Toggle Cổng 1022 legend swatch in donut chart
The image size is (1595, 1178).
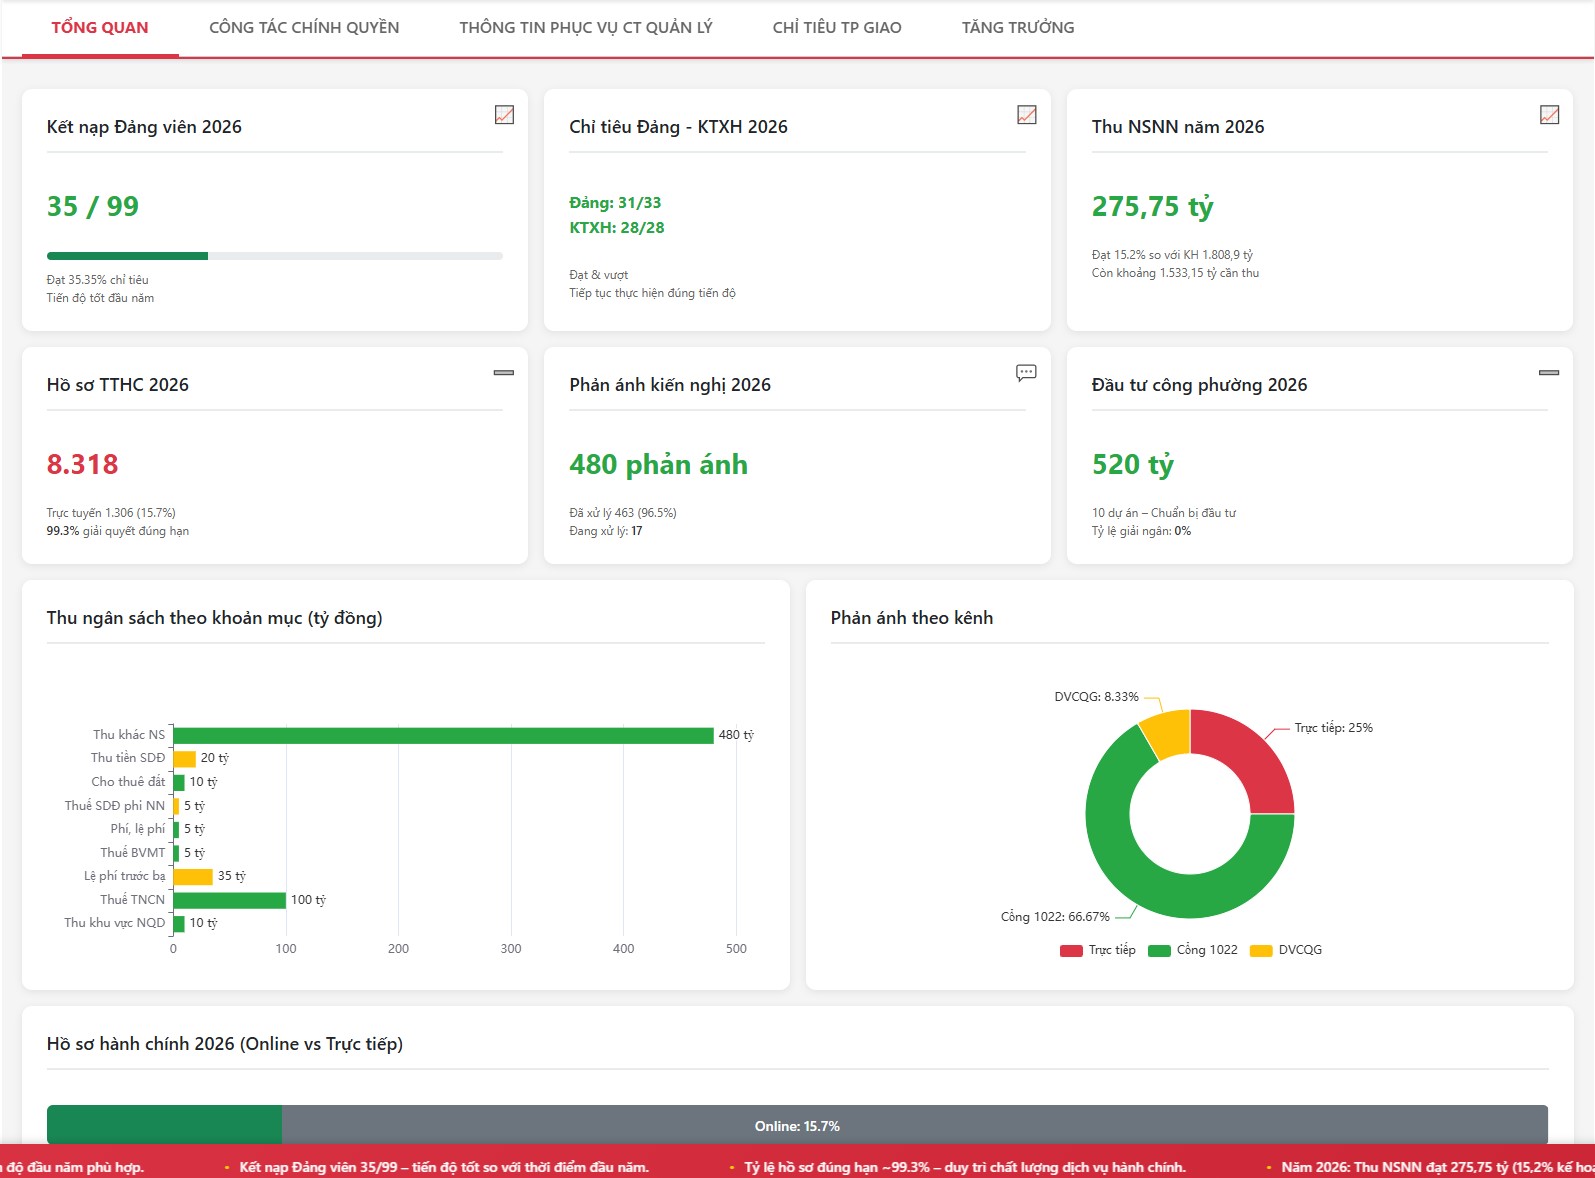pyautogui.click(x=1159, y=950)
